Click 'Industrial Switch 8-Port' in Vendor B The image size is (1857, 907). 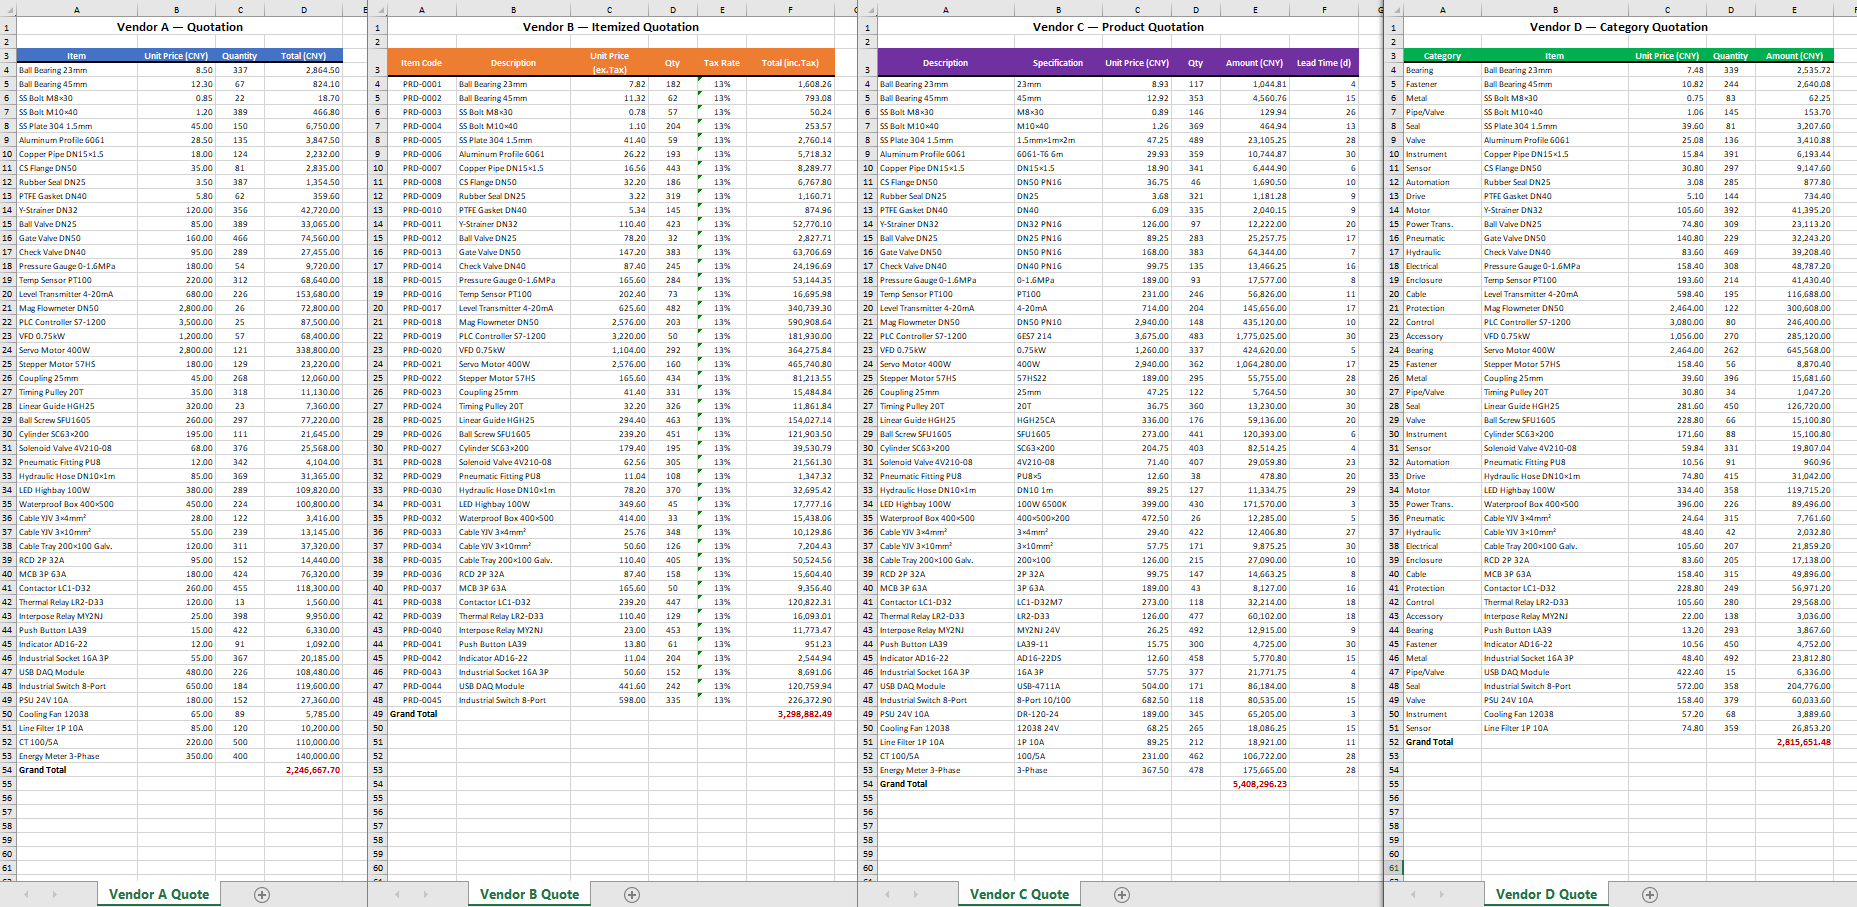[x=513, y=700]
